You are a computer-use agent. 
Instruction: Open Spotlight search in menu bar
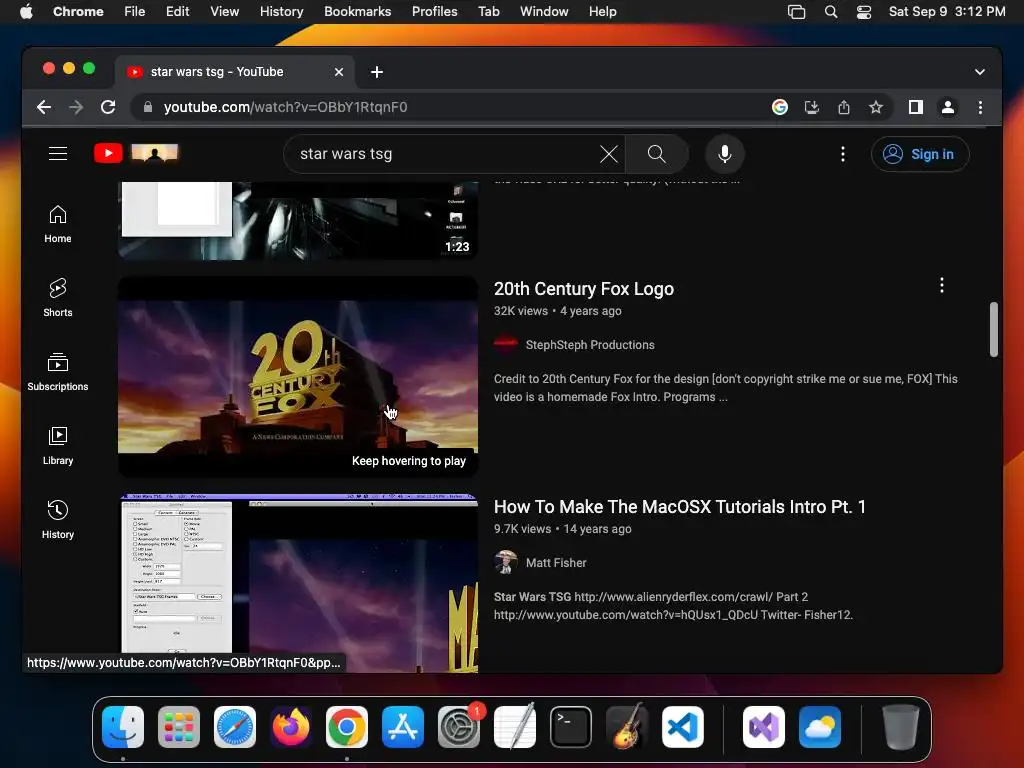831,12
